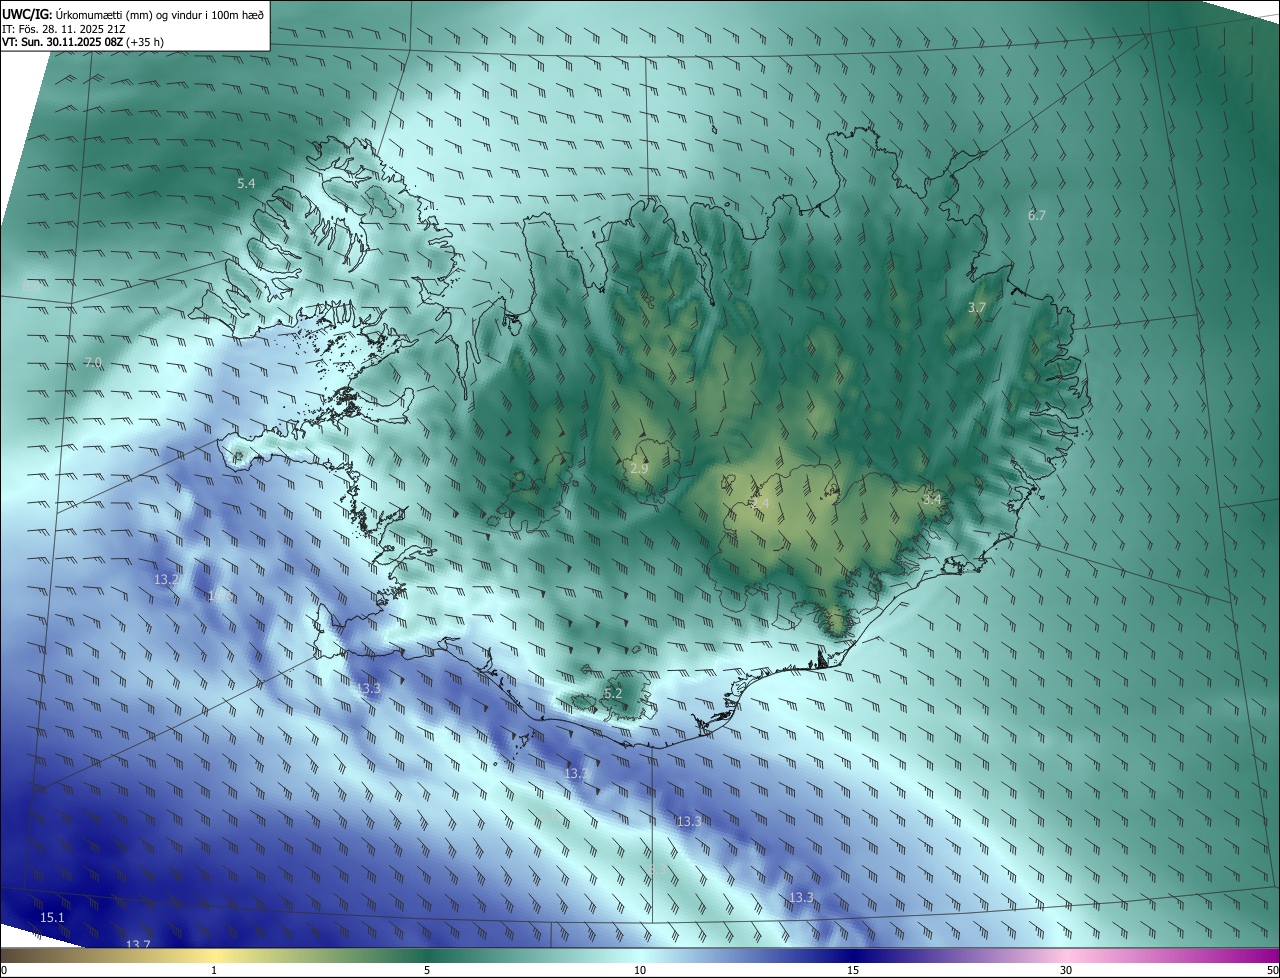The width and height of the screenshot is (1280, 978).
Task: Click the 2.9 value label on the map
Action: click(639, 468)
